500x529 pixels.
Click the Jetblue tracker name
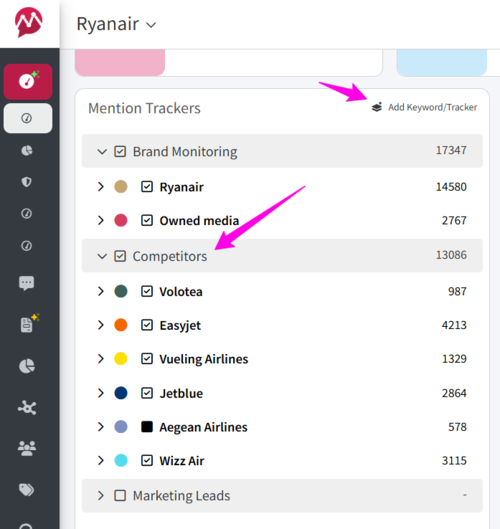pos(181,393)
